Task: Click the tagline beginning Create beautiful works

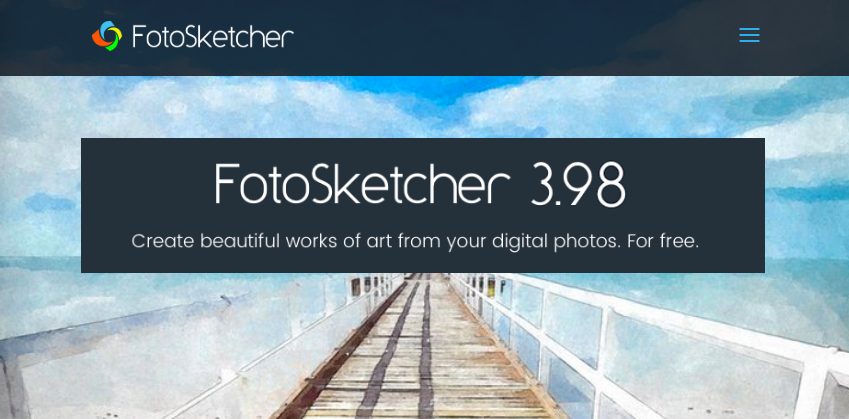Action: coord(415,241)
